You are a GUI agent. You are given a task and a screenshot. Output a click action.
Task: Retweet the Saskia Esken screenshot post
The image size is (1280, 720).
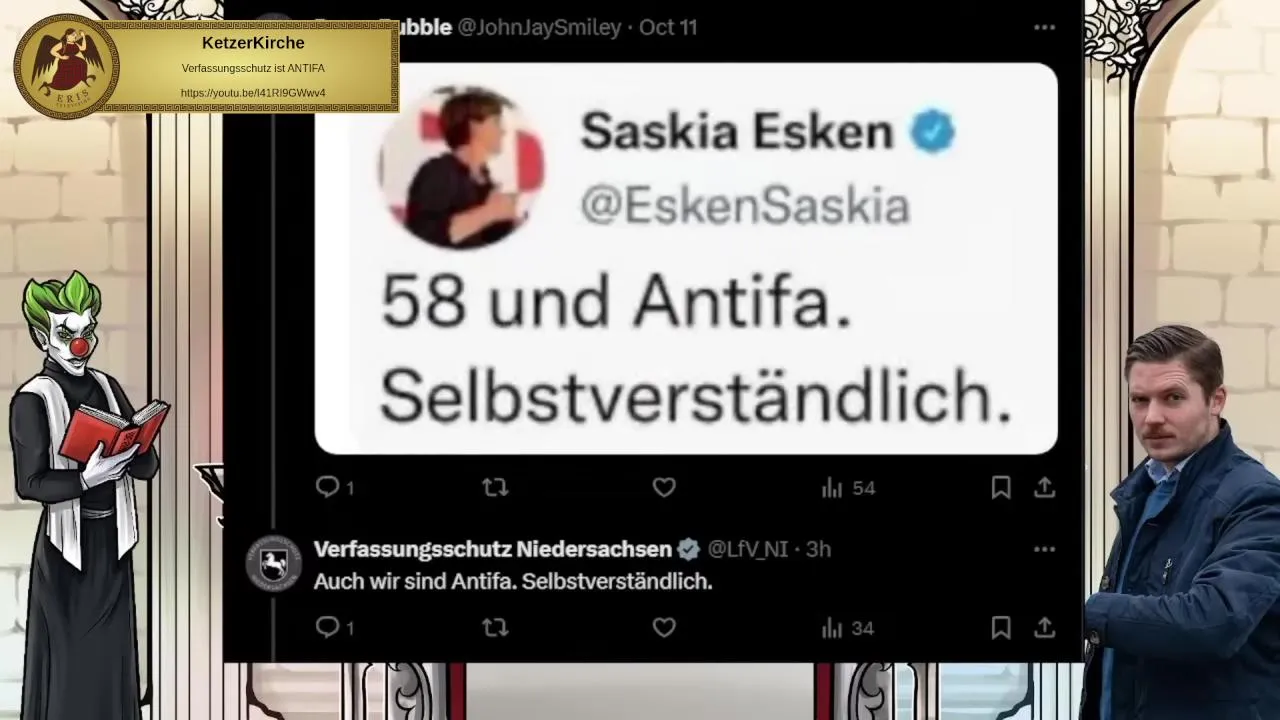coord(495,487)
